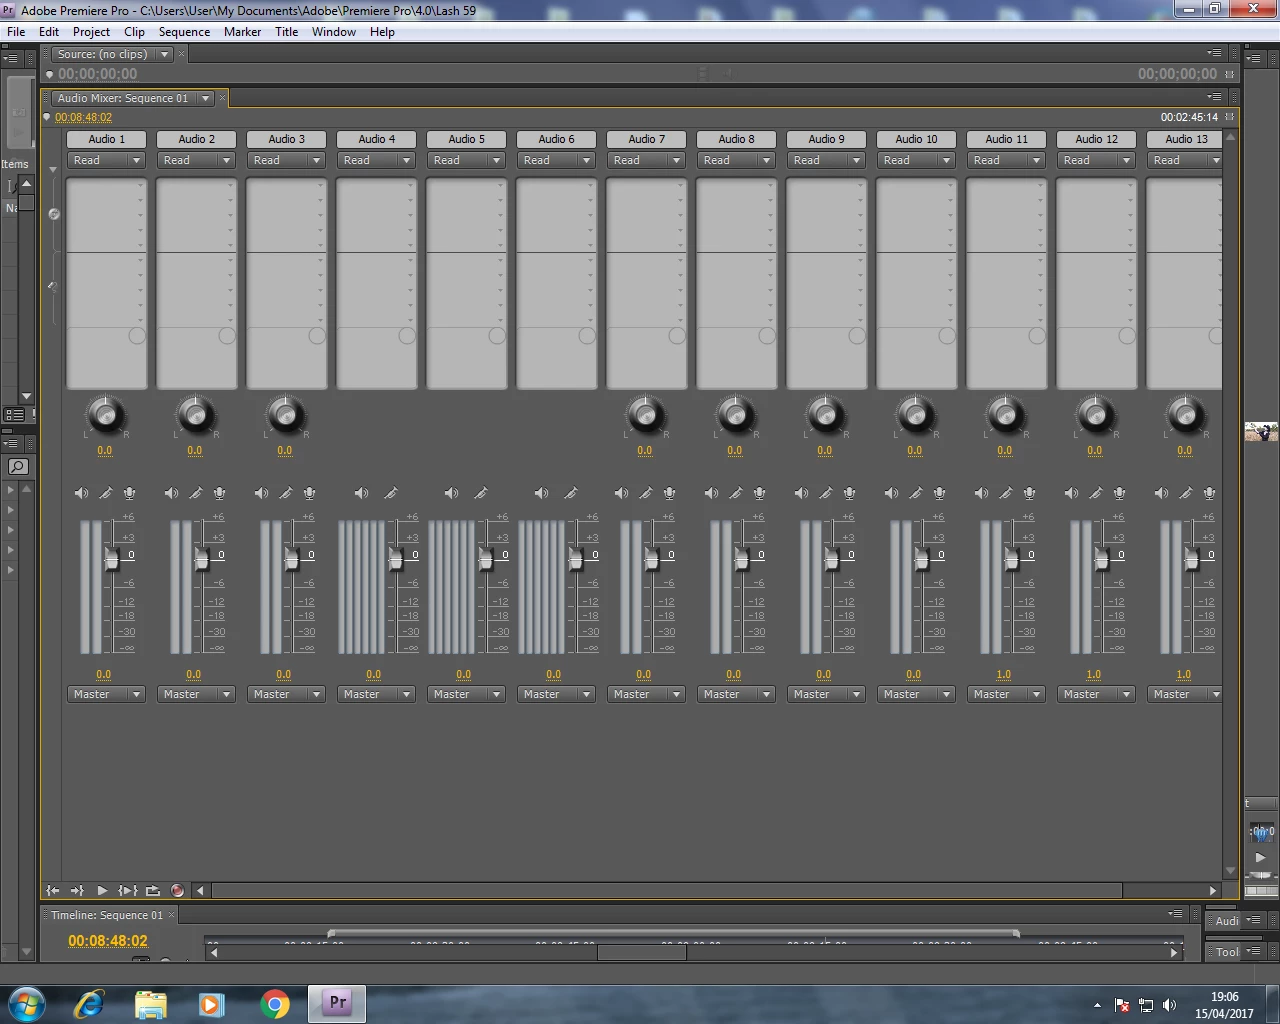Click the mixer timecode 00:08:48:02

coord(83,117)
